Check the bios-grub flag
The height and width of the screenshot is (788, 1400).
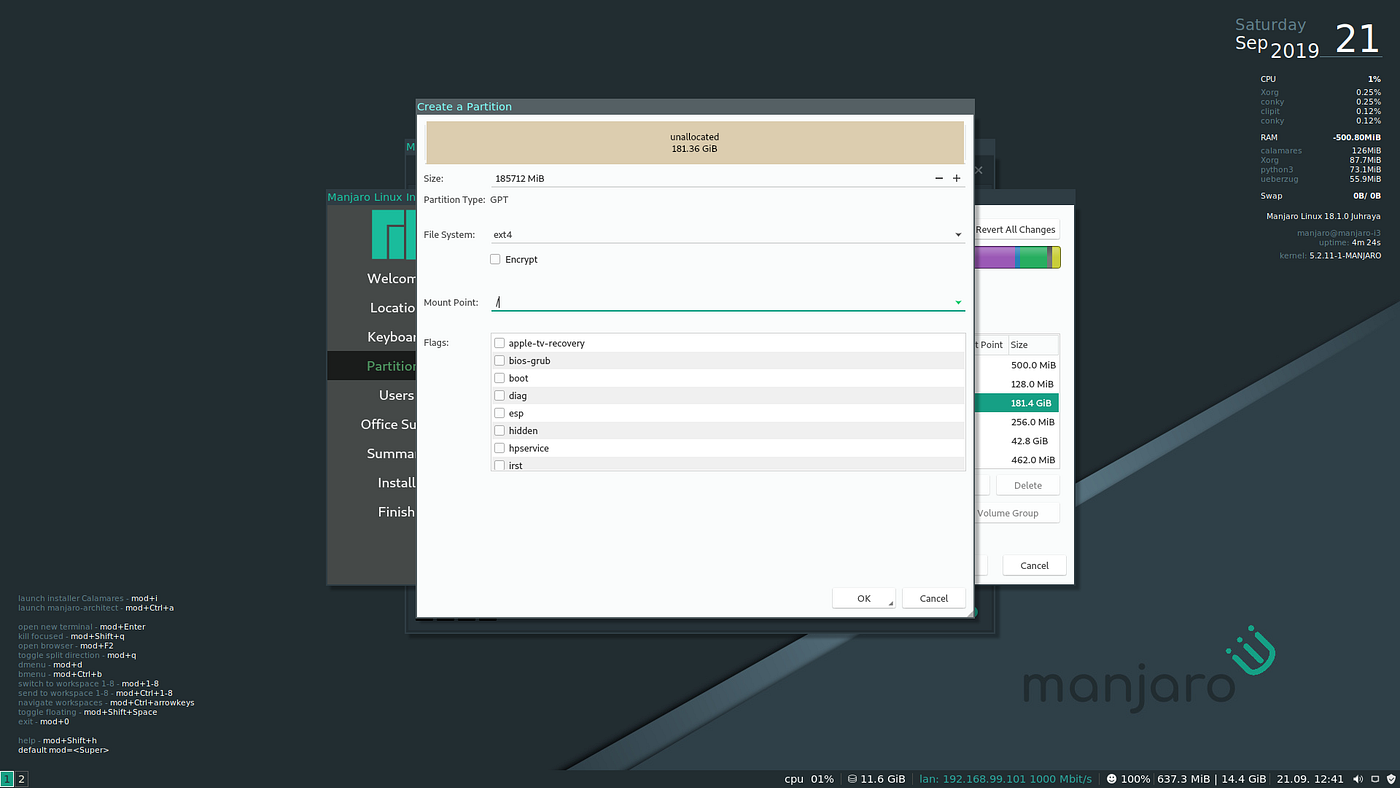pos(499,360)
